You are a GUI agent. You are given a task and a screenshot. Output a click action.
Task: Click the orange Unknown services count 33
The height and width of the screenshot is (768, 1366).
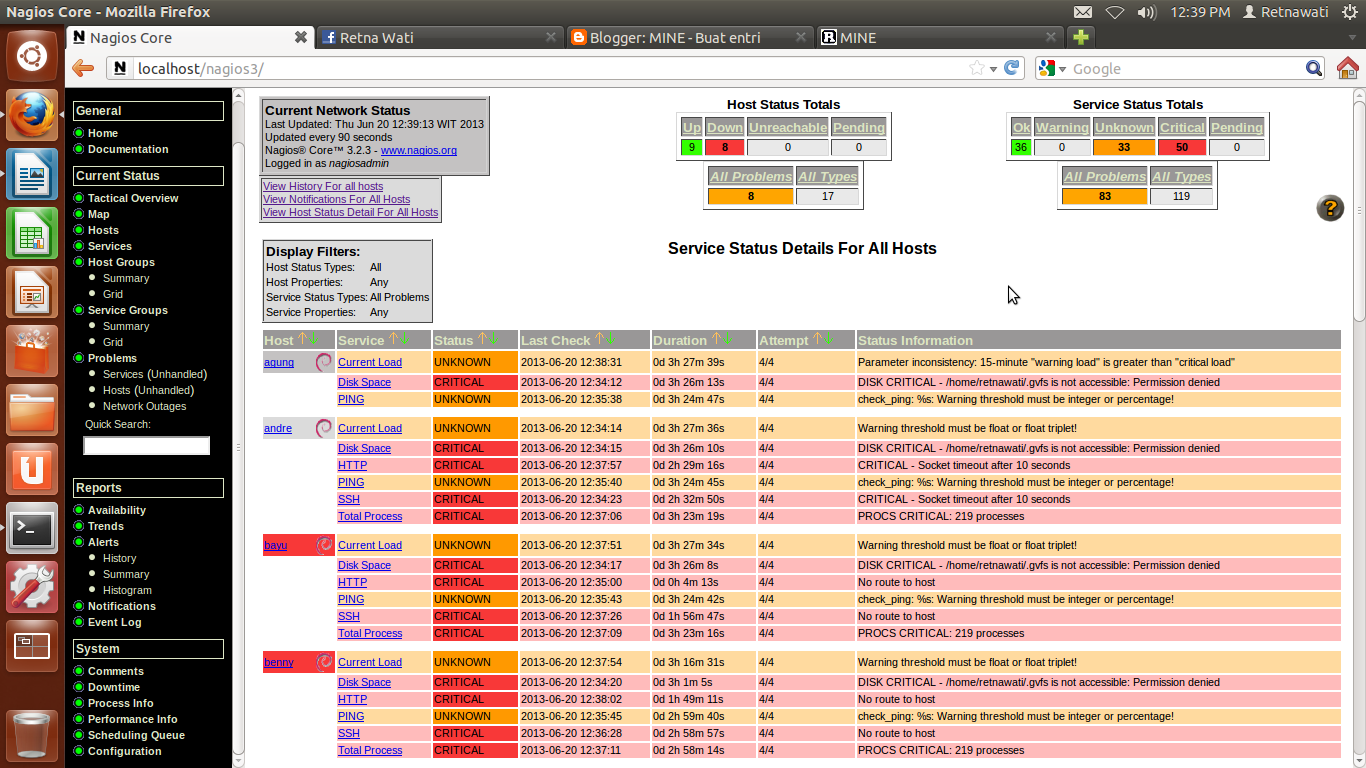[1123, 147]
